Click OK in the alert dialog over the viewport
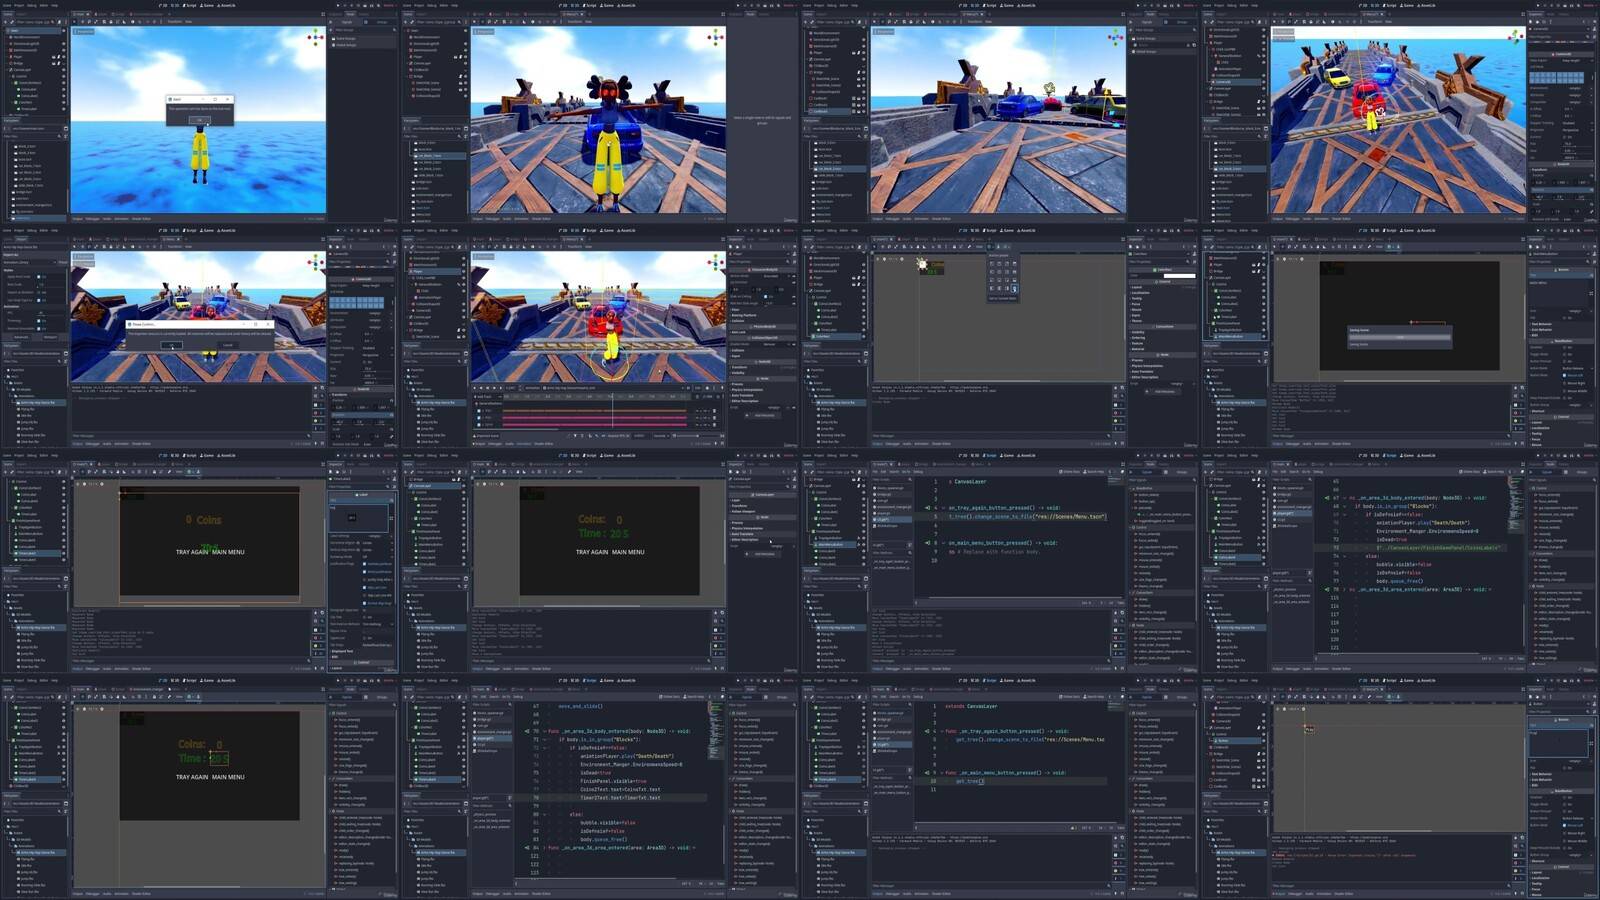The height and width of the screenshot is (900, 1600). 200,120
